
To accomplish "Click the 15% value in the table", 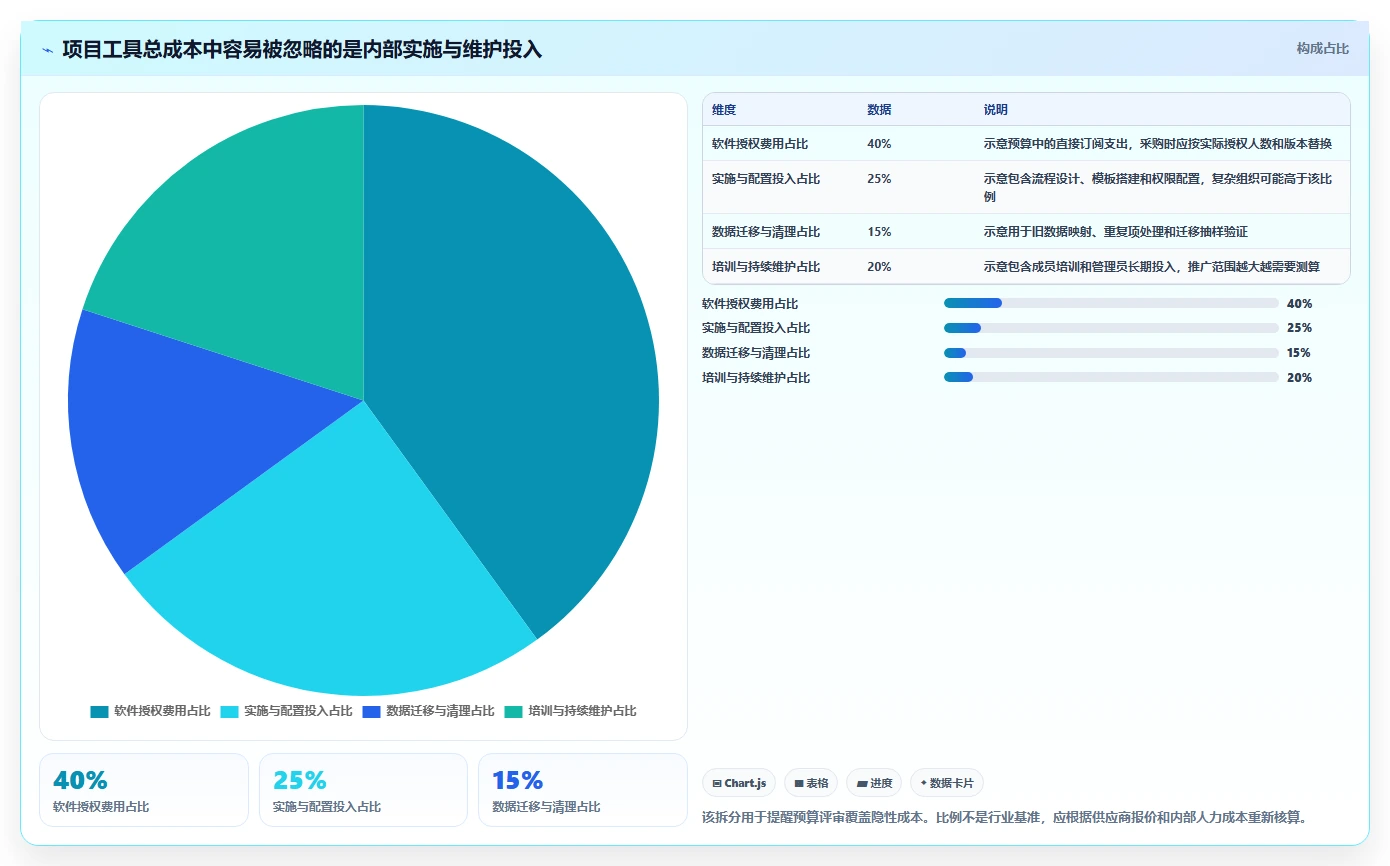I will coord(879,232).
